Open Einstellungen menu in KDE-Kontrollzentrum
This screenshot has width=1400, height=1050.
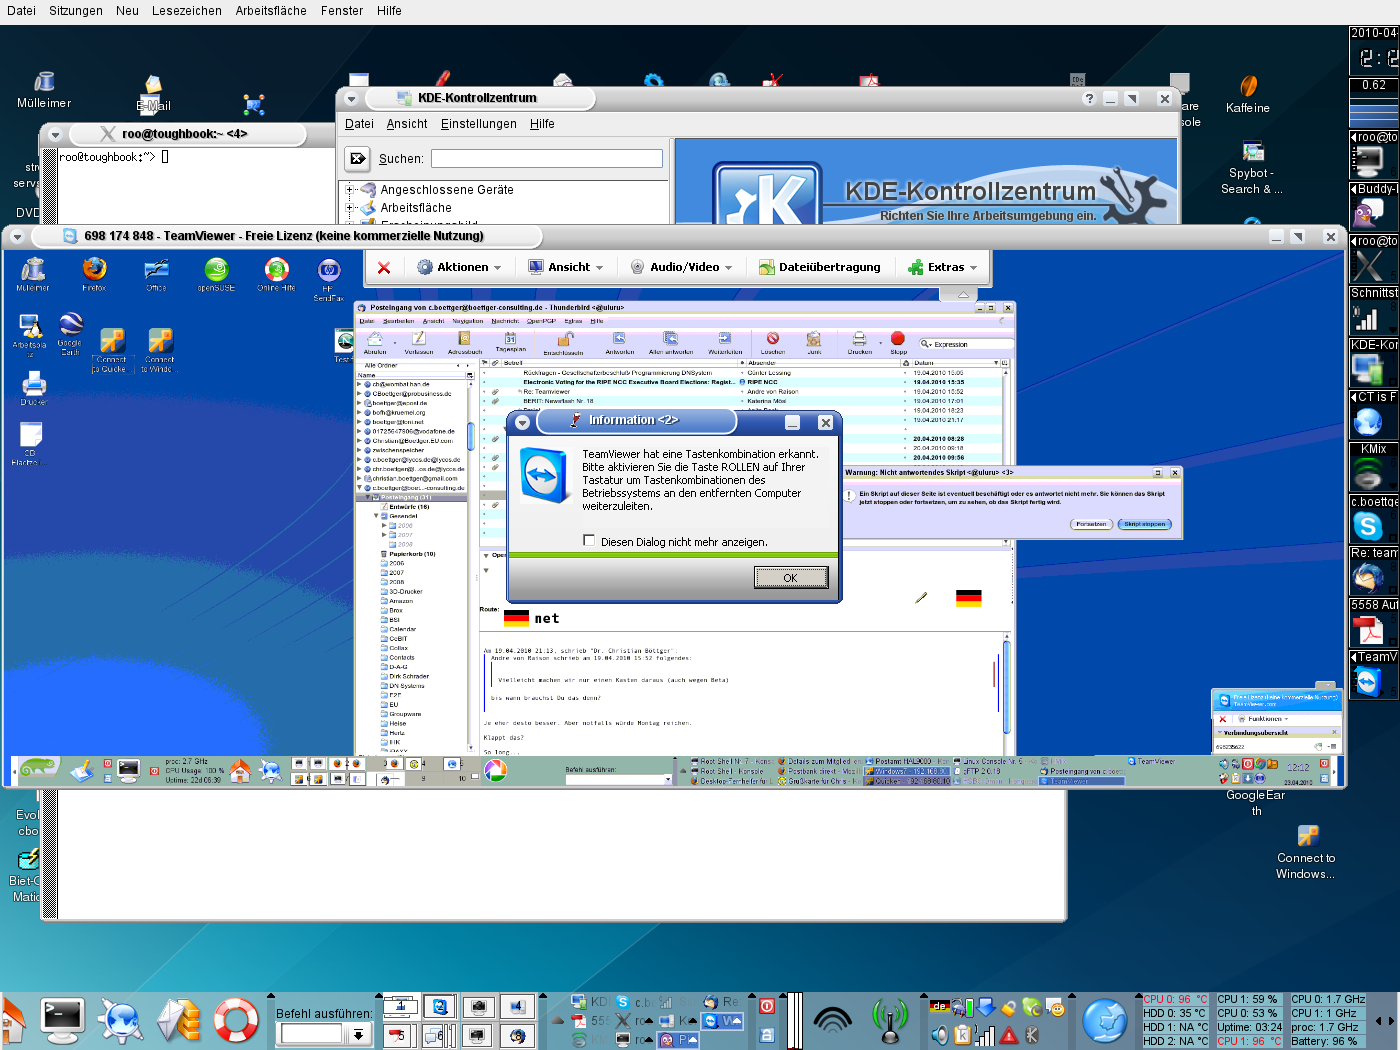pos(479,124)
